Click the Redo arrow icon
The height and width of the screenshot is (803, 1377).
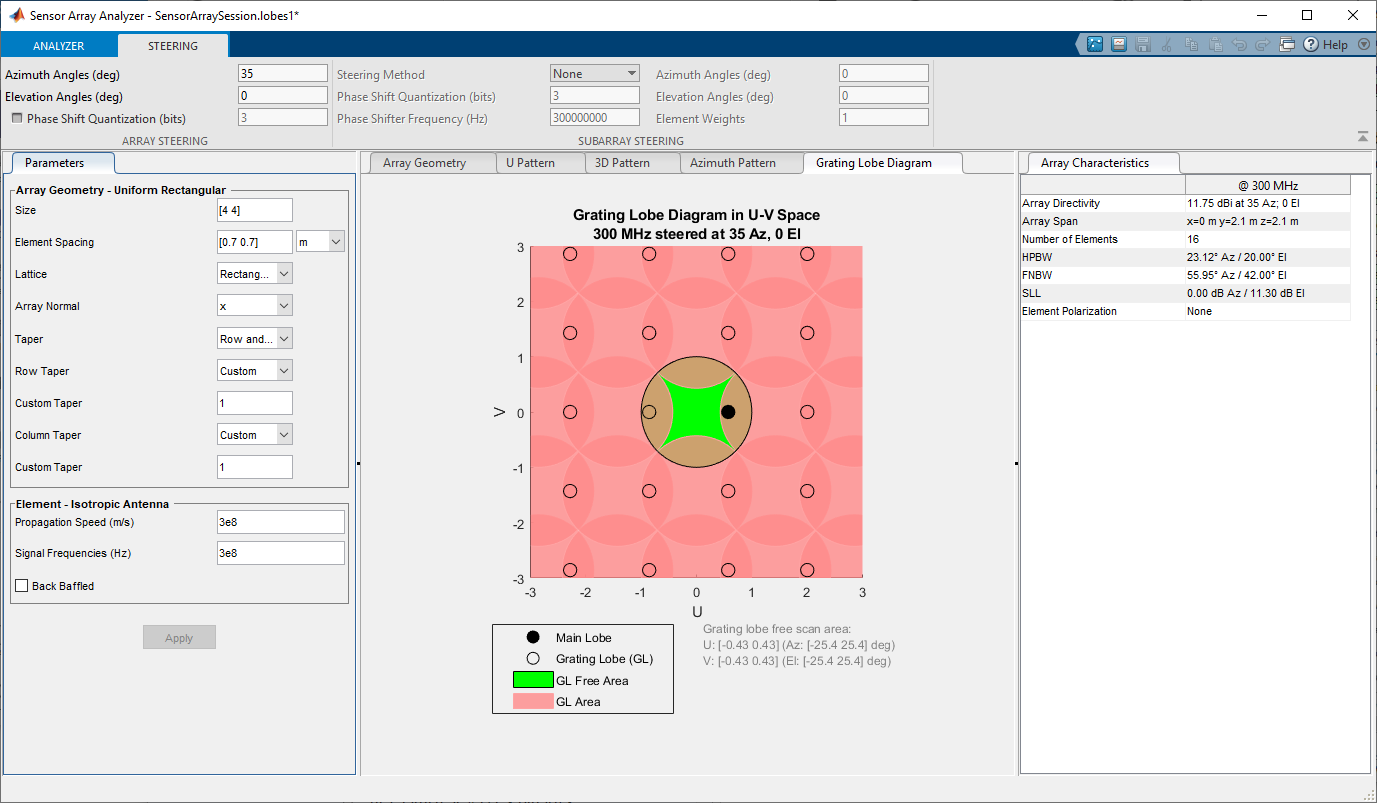(1263, 44)
